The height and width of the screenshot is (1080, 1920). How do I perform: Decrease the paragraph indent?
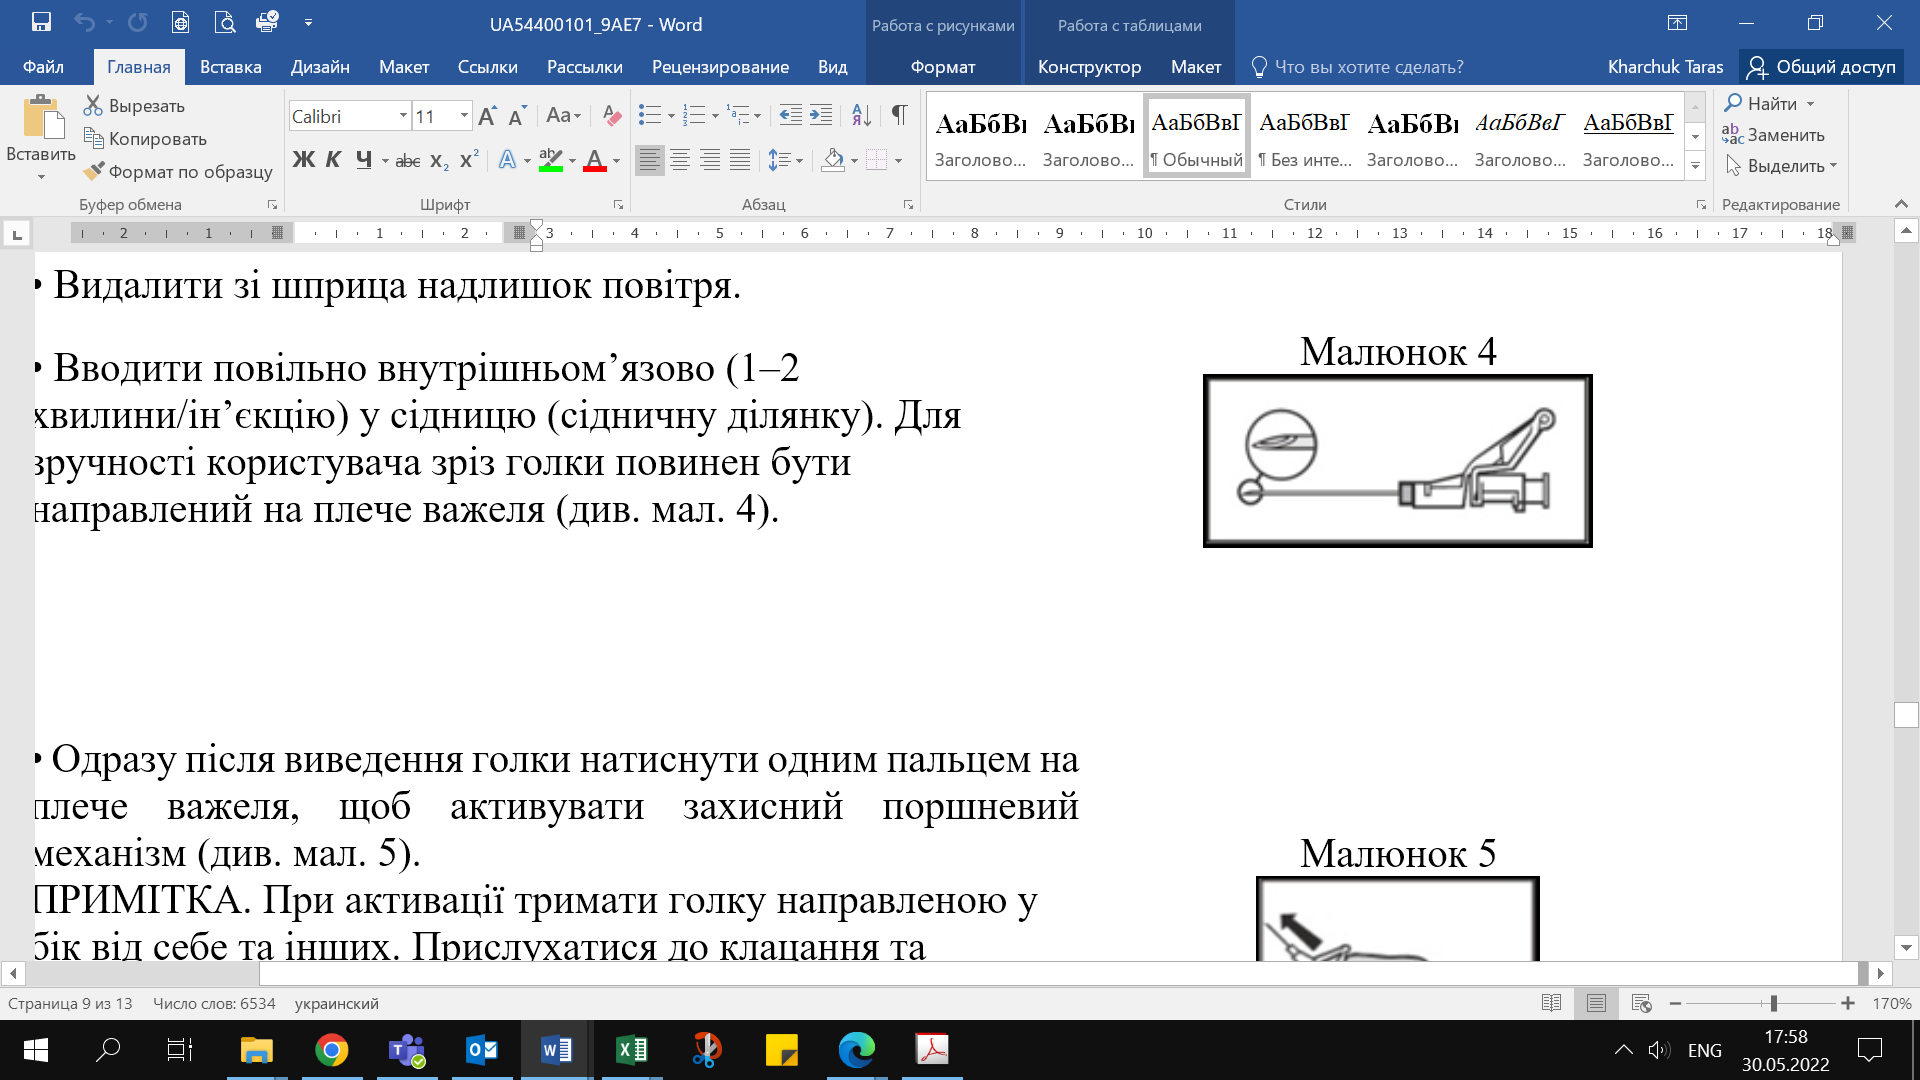pos(790,116)
